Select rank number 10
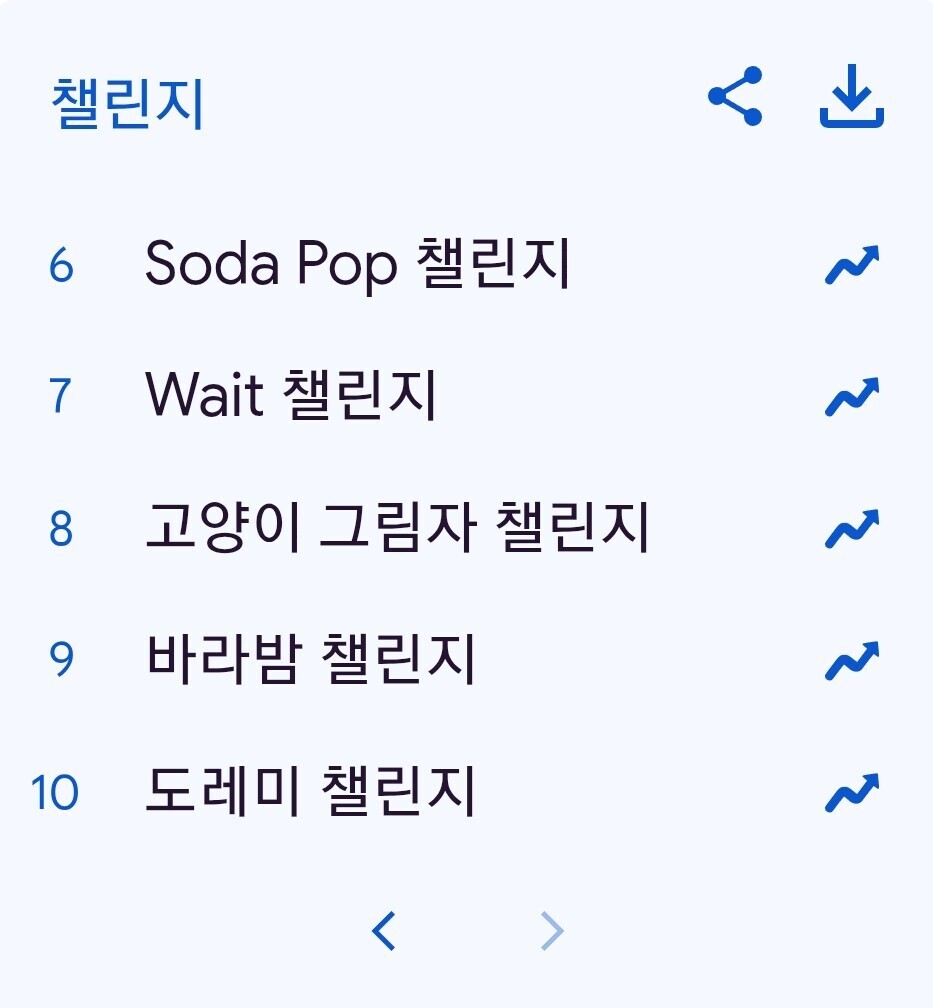Viewport: 933px width, 1008px height. (x=55, y=792)
